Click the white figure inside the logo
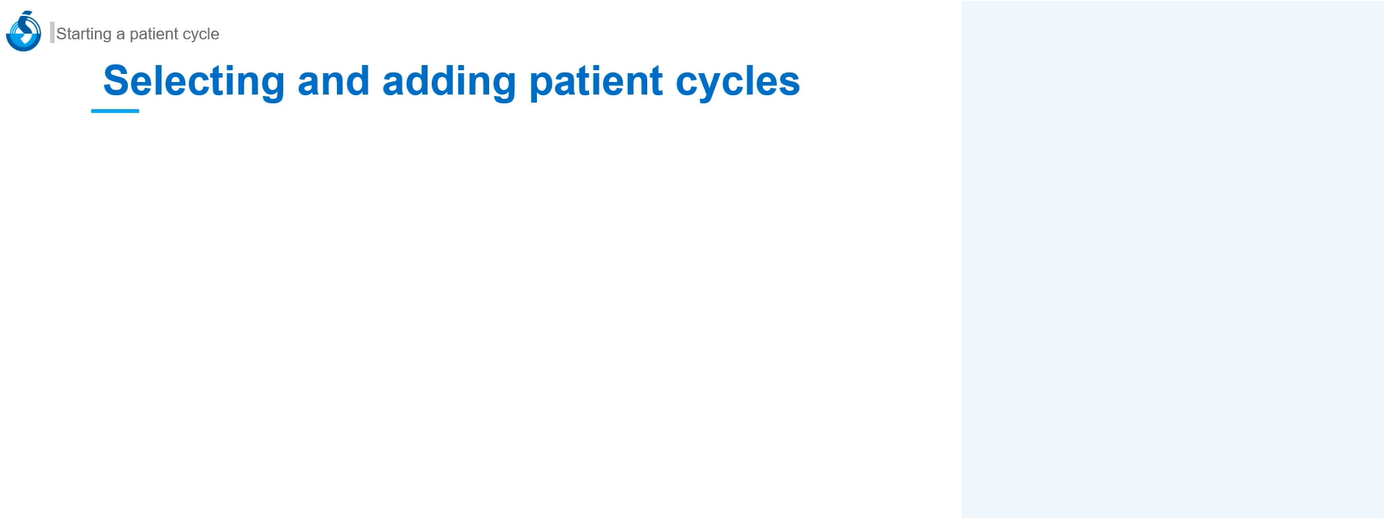This screenshot has width=1384, height=518. (24, 36)
